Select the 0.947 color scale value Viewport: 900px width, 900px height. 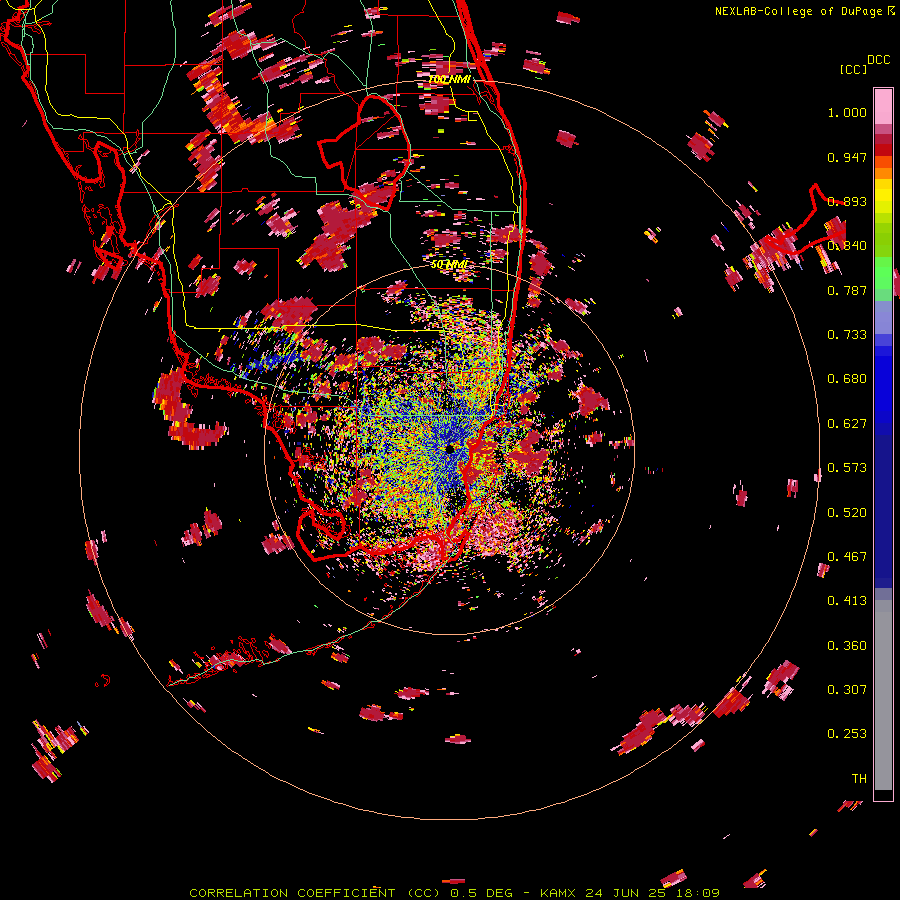pyautogui.click(x=847, y=157)
